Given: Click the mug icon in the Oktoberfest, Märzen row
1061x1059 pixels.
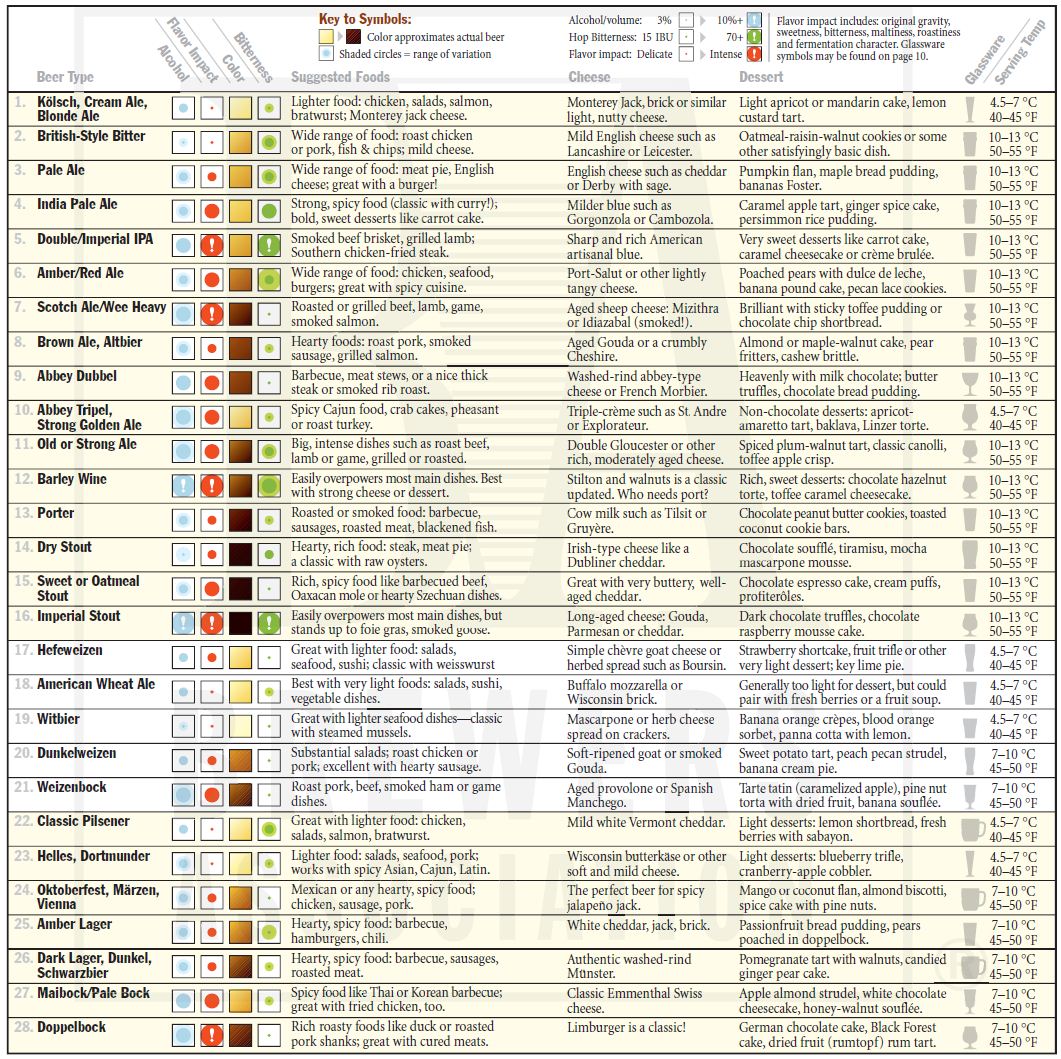Looking at the screenshot, I should 972,898.
